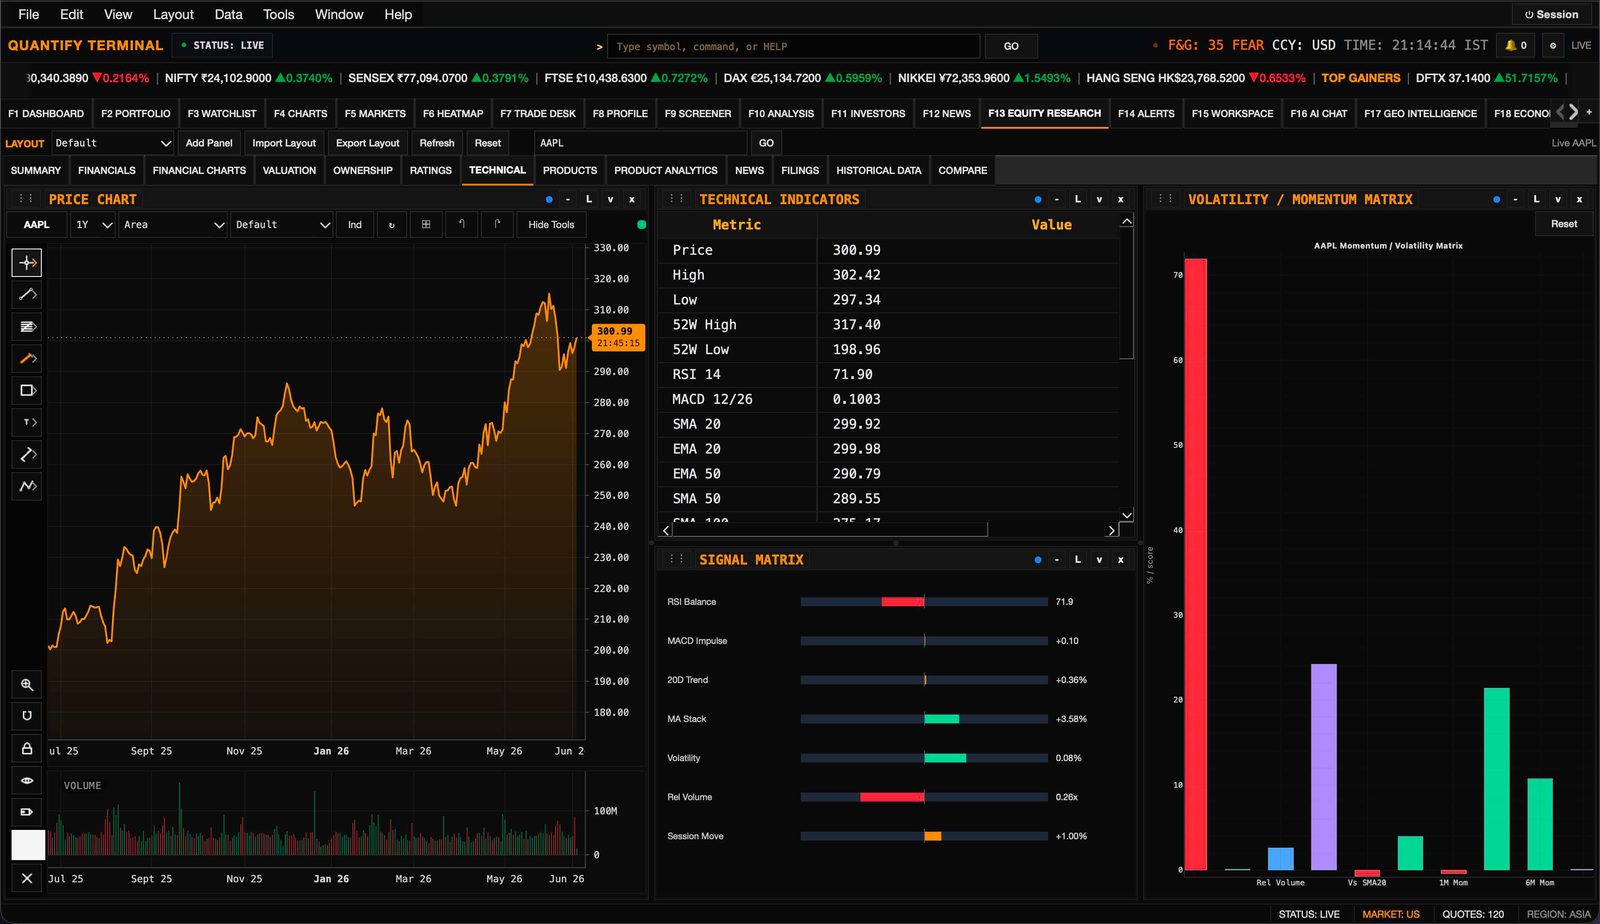Expand Volatility Matrix panel v menu
Image resolution: width=1600 pixels, height=924 pixels.
point(1558,199)
